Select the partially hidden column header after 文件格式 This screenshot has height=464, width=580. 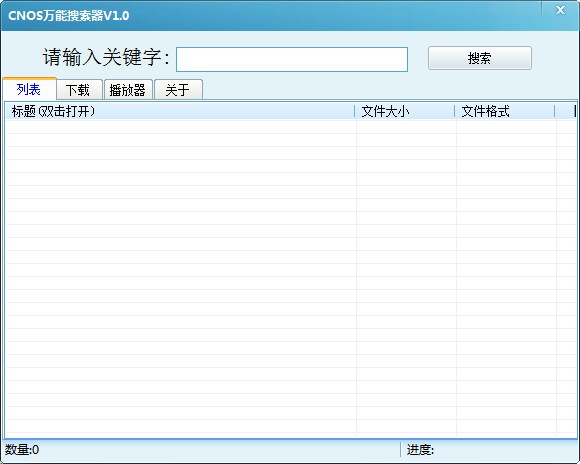566,111
